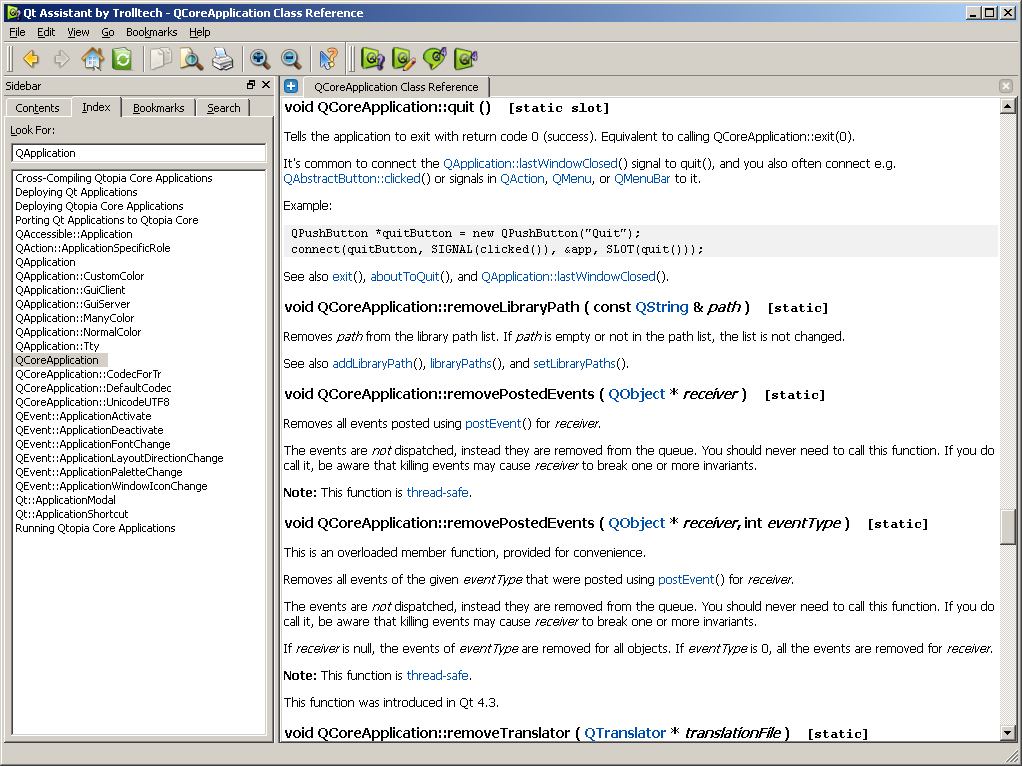Screen dimensions: 1022x766
Task: Open the QTranslator link
Action: pyautogui.click(x=624, y=733)
